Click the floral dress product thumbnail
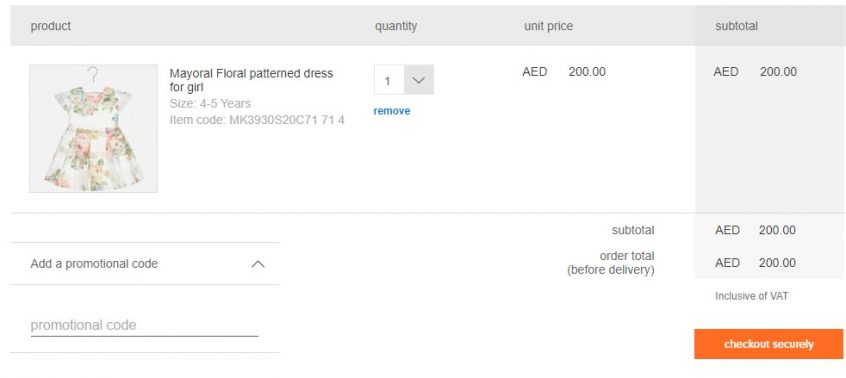The height and width of the screenshot is (378, 846). [x=93, y=128]
